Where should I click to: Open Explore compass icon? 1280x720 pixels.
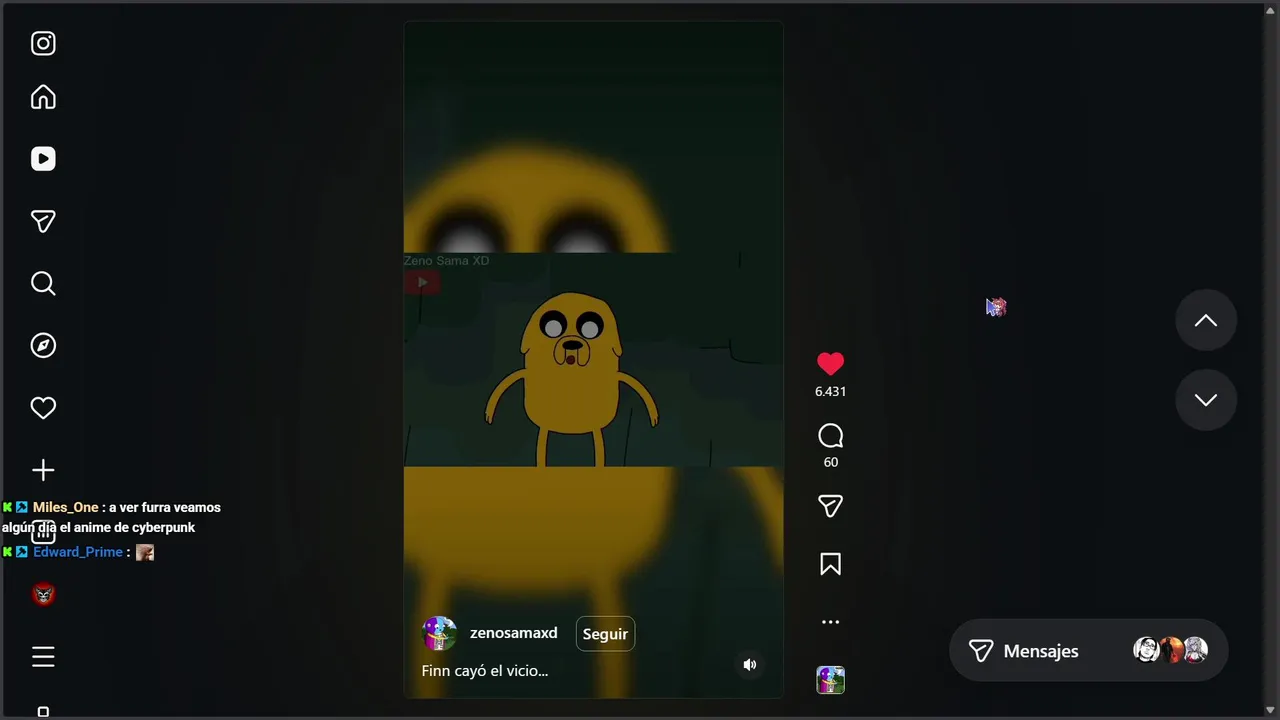point(43,346)
